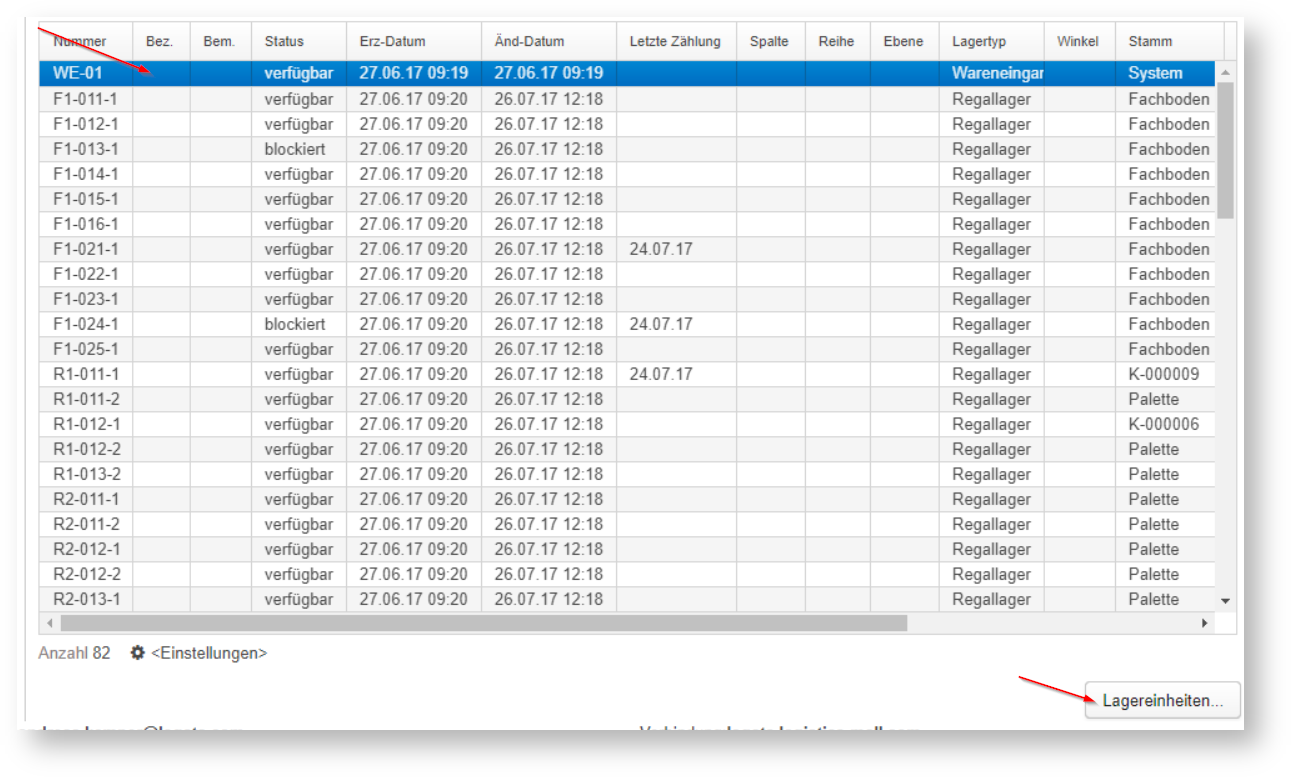Select row R1-013-2

point(627,474)
